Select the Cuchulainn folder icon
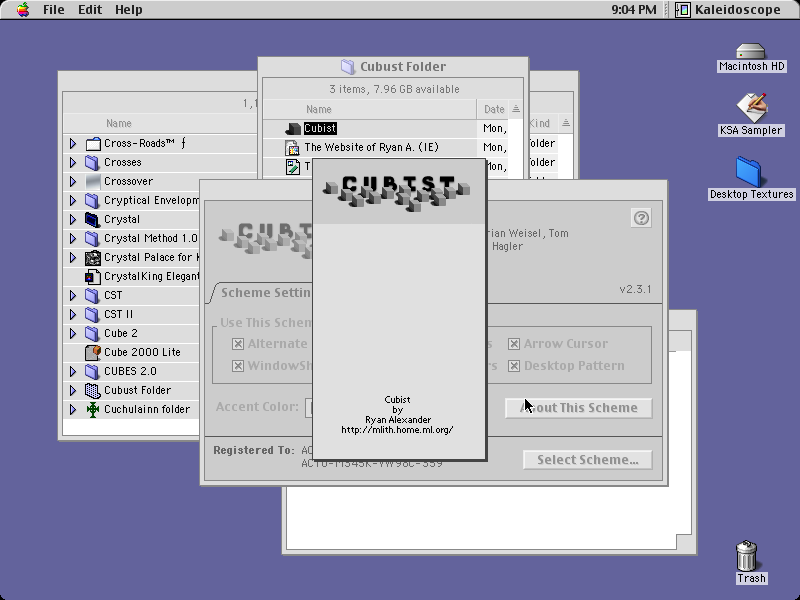 [93, 409]
